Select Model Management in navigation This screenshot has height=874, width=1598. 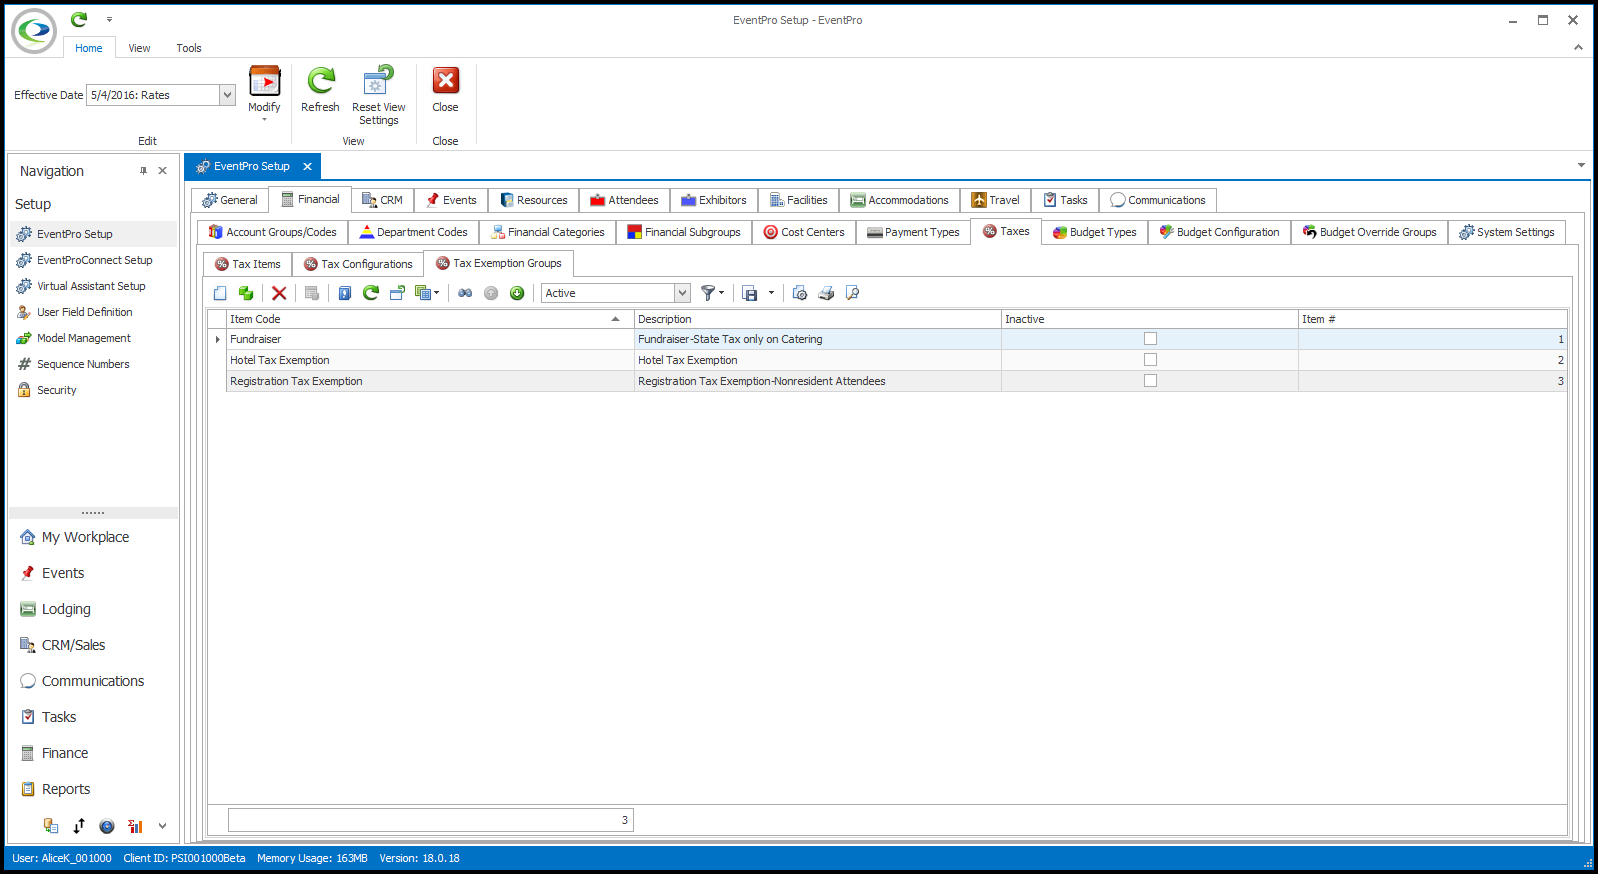(x=84, y=338)
